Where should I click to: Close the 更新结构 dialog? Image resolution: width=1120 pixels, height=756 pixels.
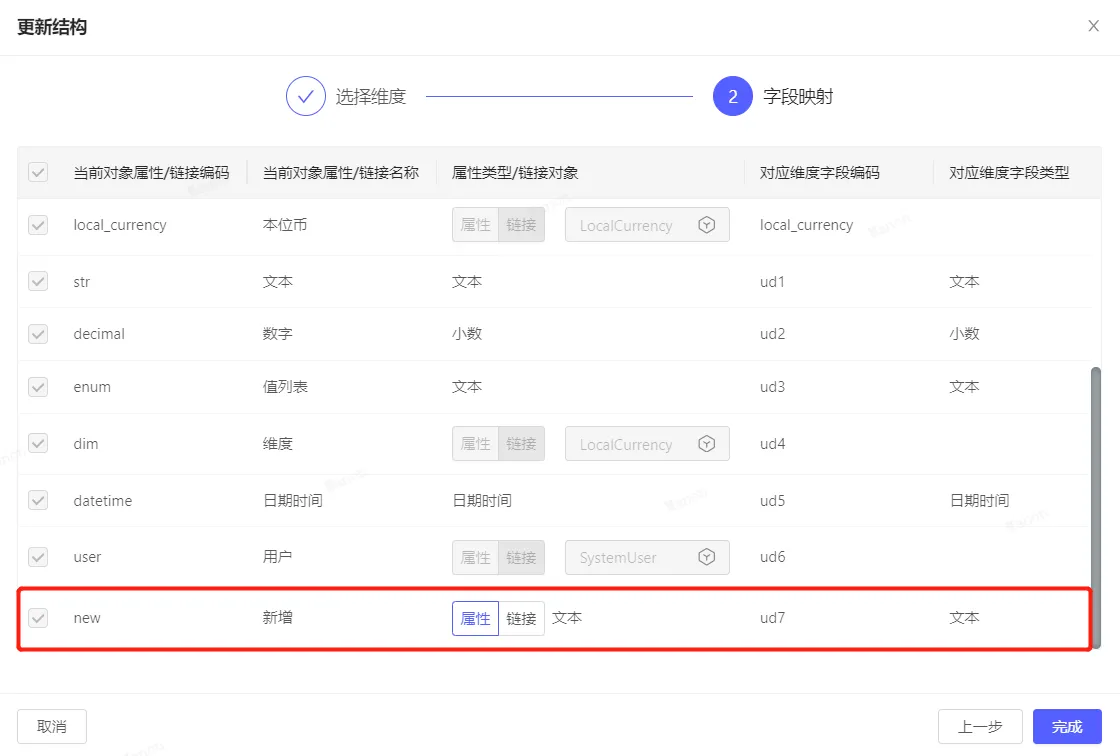(1093, 26)
